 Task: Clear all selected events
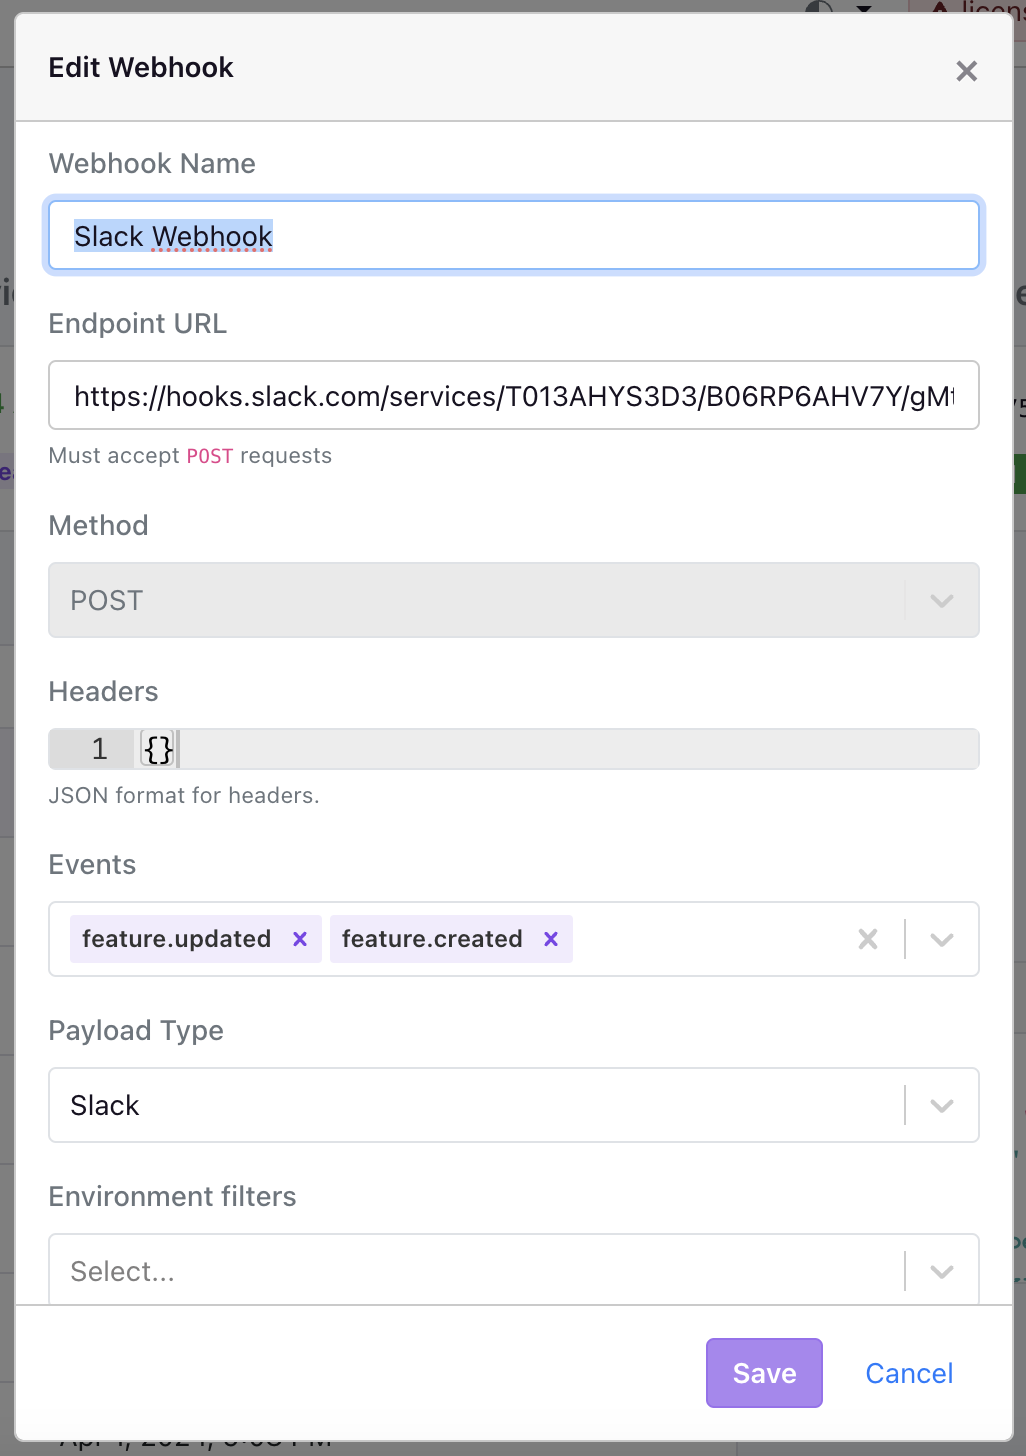tap(868, 939)
